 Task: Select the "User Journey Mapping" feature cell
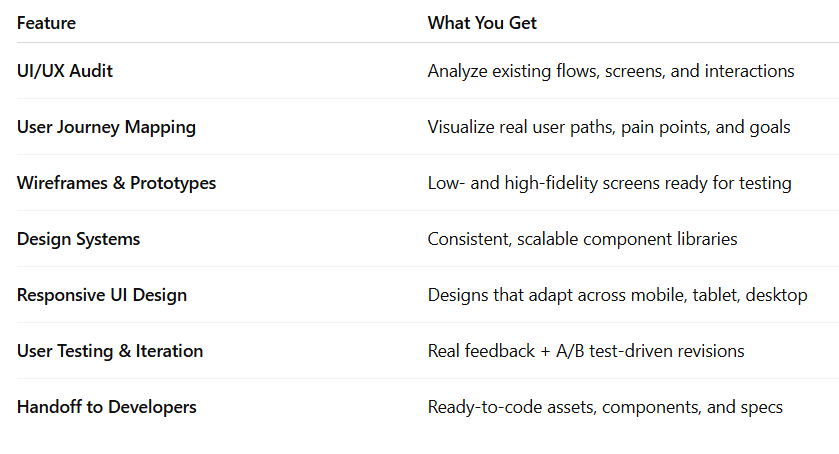(x=106, y=127)
